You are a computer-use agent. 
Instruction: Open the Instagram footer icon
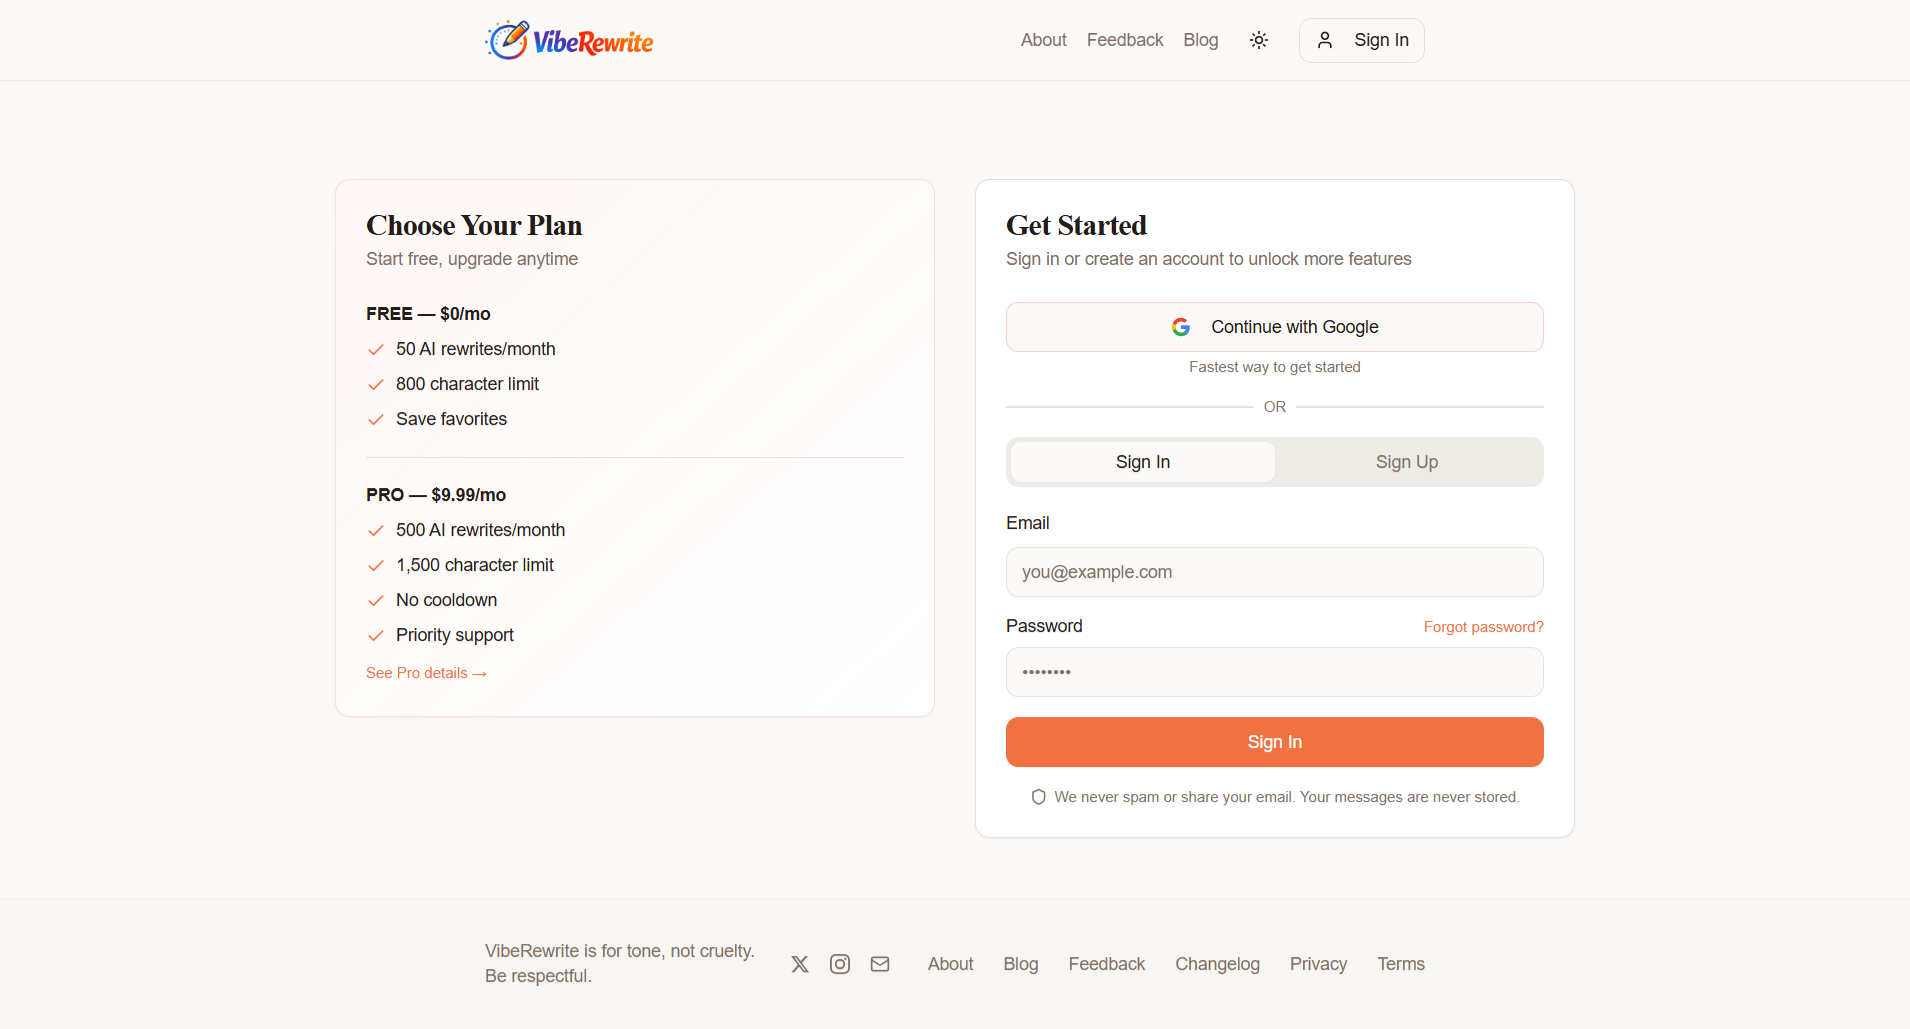(840, 964)
